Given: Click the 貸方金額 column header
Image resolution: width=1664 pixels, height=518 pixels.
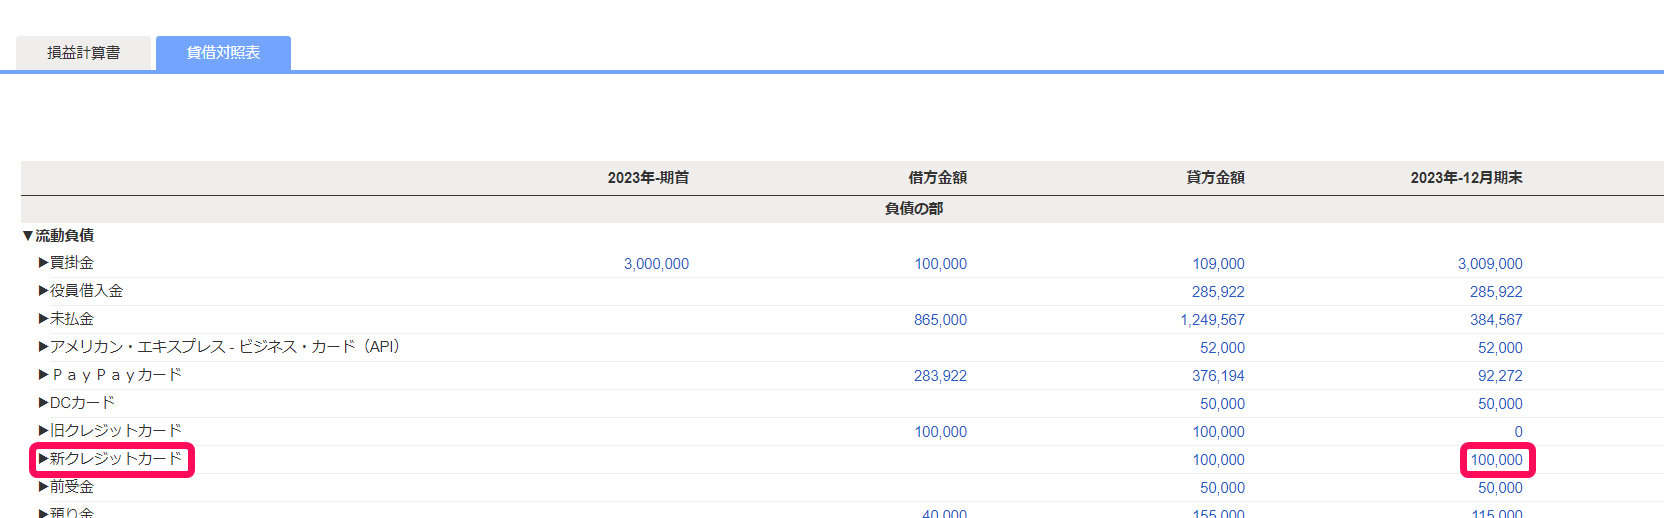Looking at the screenshot, I should click(1215, 178).
